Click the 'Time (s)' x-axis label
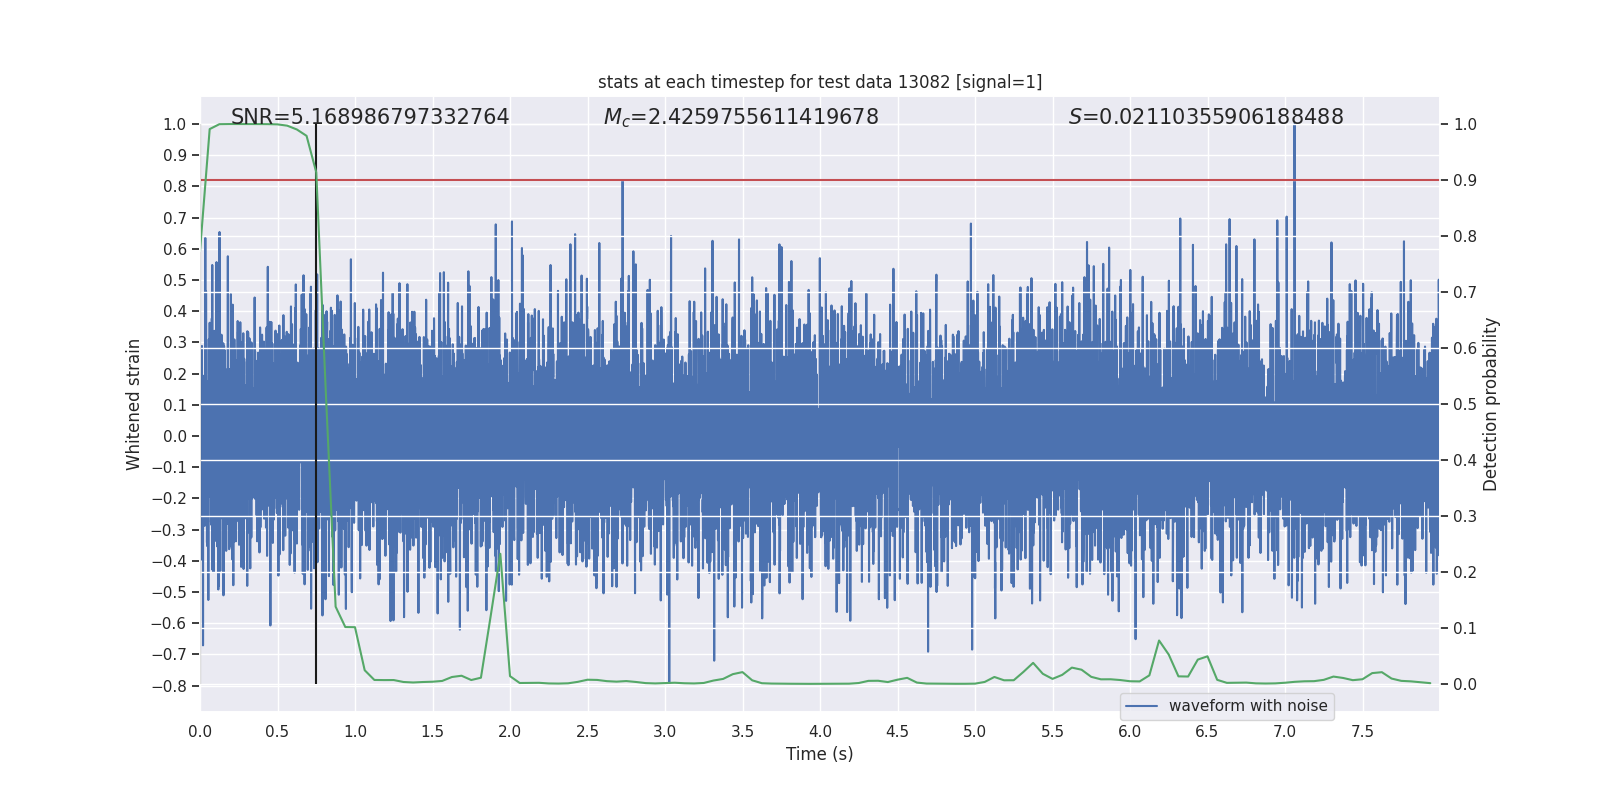This screenshot has width=1600, height=800. pyautogui.click(x=819, y=754)
